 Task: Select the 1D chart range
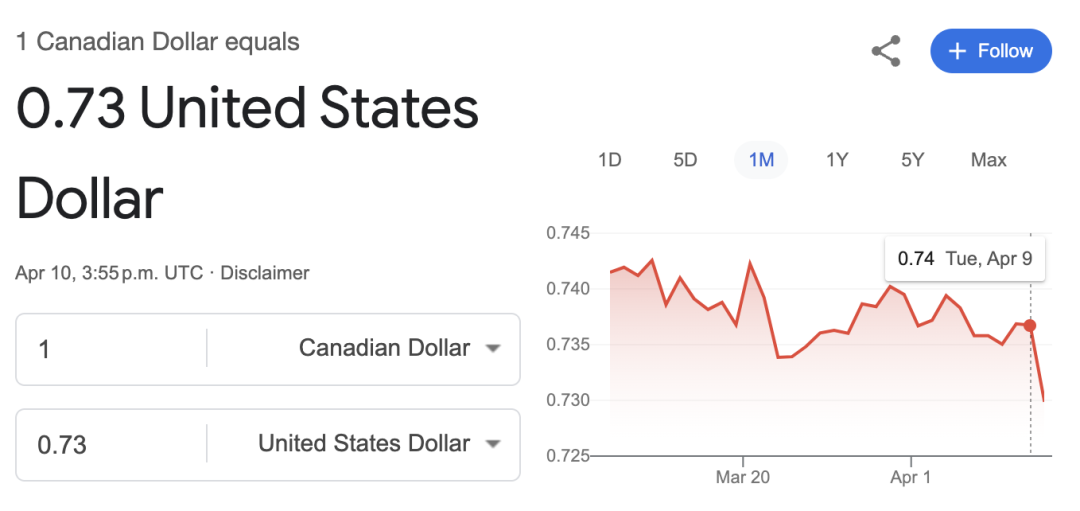click(610, 160)
